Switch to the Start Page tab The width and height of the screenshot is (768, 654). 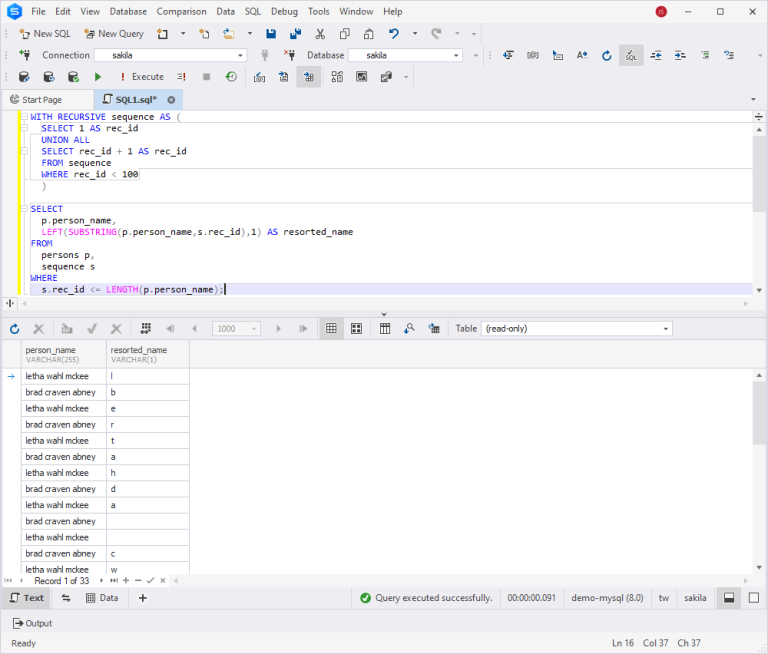pyautogui.click(x=35, y=100)
